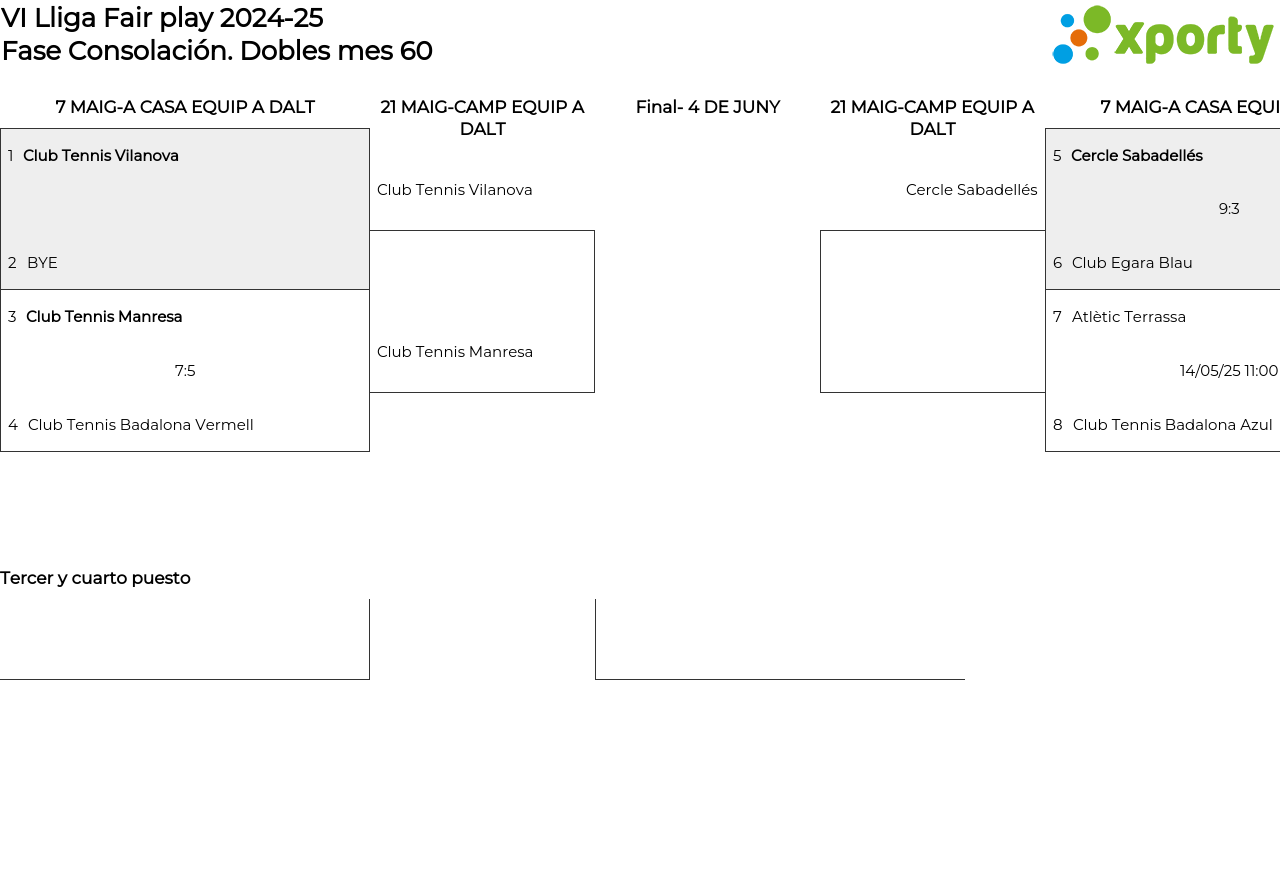Select Club Tennis Badalona Azul
Viewport: 1280px width, 877px height.
click(x=1172, y=425)
